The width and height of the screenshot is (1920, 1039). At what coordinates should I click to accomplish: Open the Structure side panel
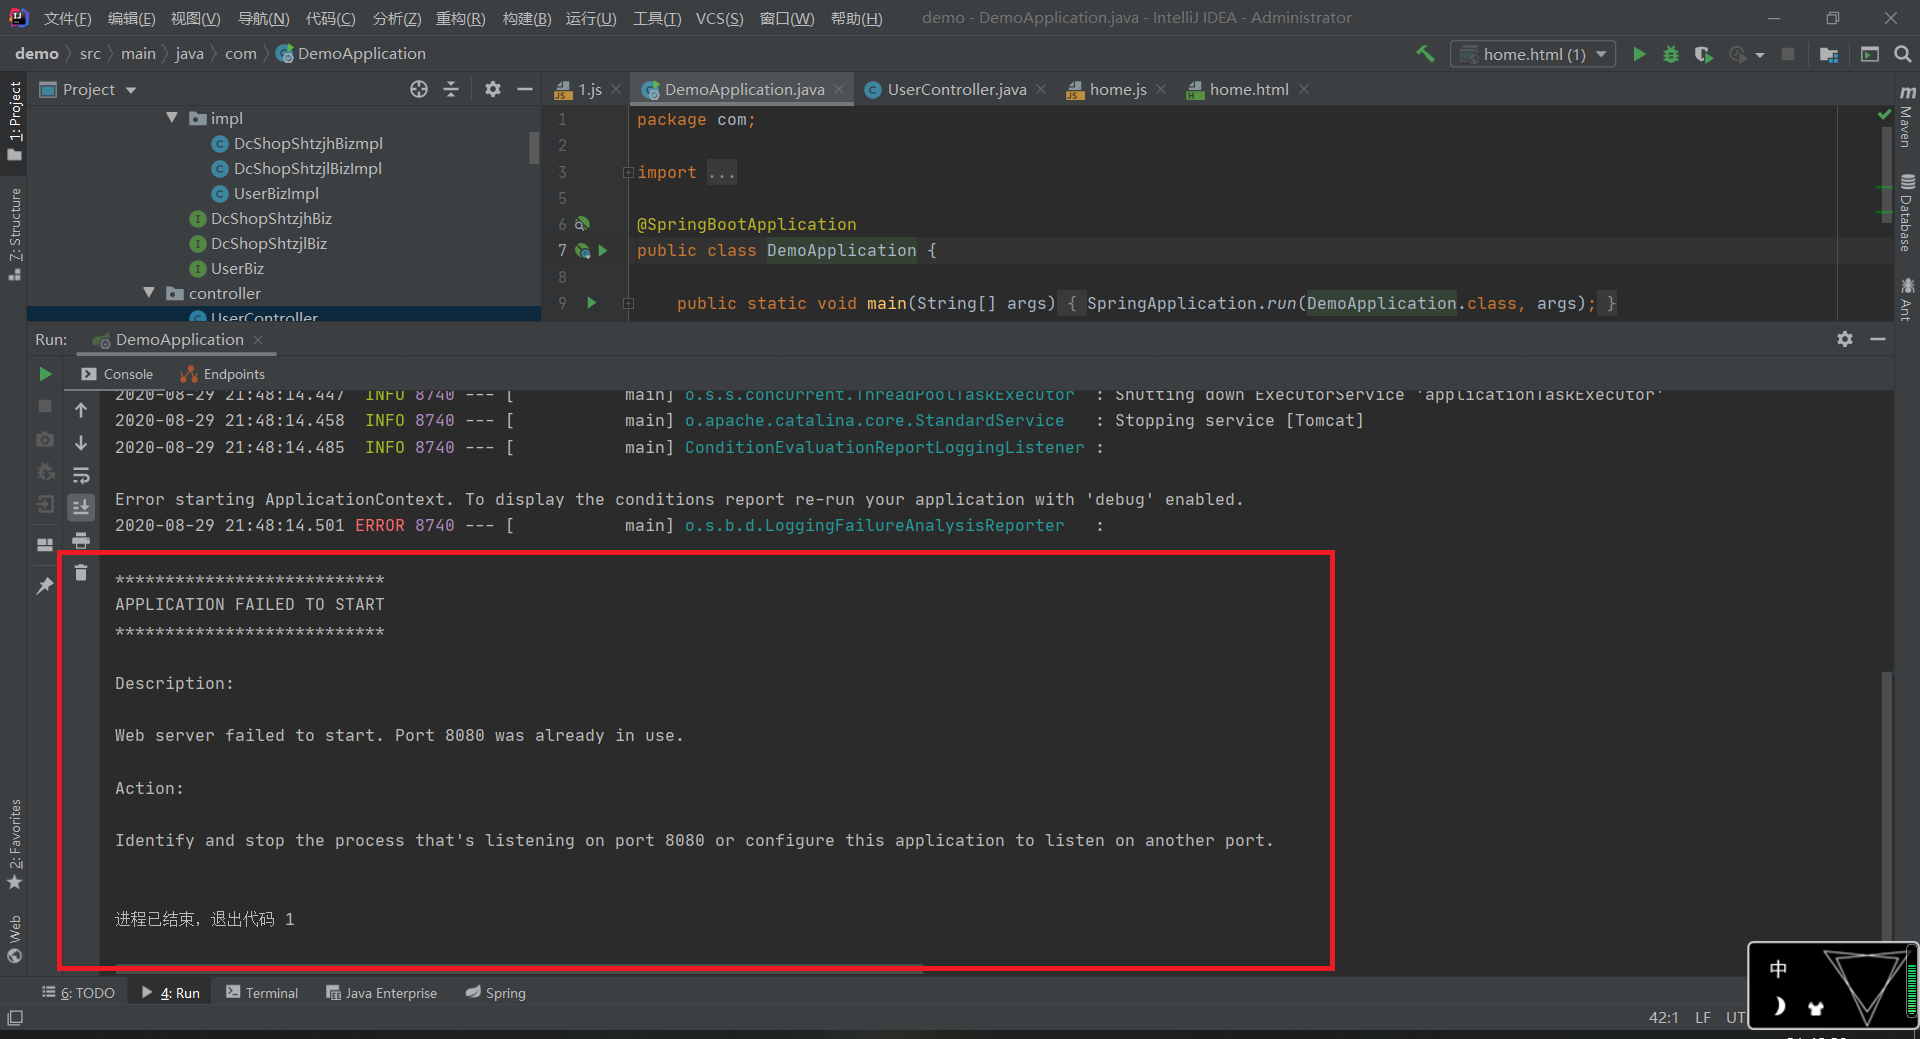click(14, 234)
